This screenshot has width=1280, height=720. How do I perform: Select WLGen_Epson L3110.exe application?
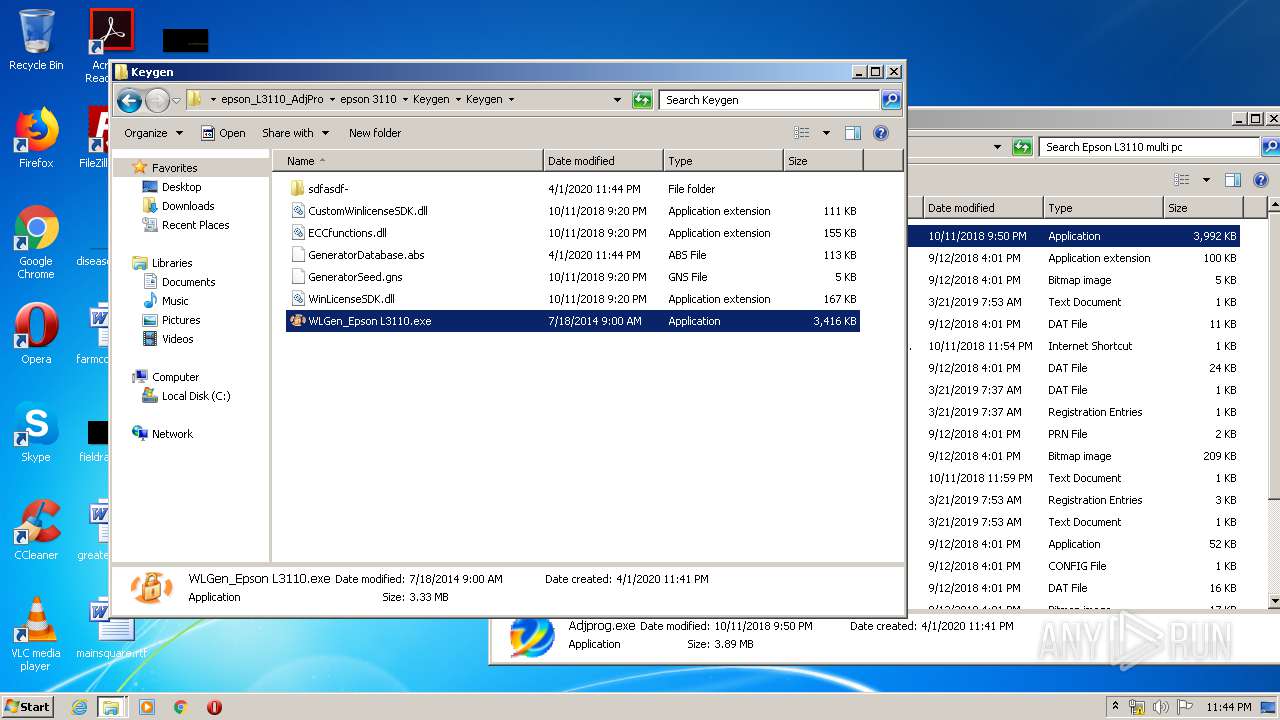pos(572,321)
